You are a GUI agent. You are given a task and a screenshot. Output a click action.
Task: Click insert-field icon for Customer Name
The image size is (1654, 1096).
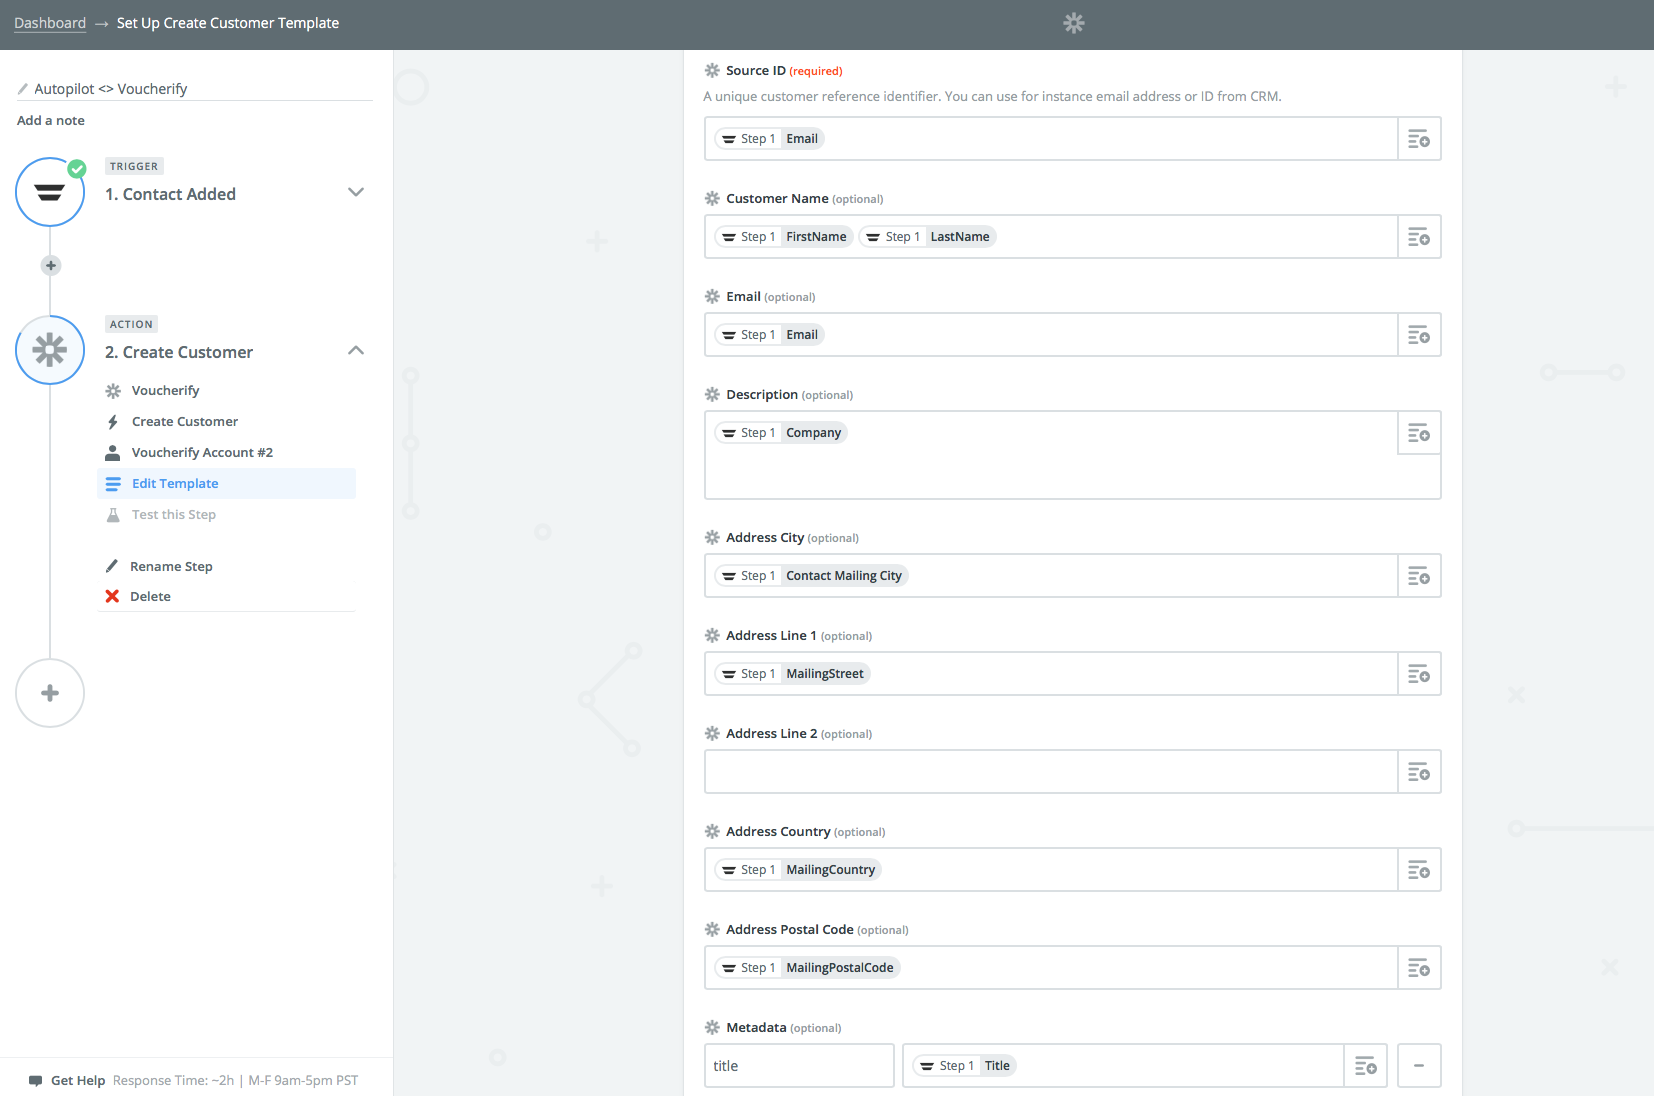tap(1419, 237)
